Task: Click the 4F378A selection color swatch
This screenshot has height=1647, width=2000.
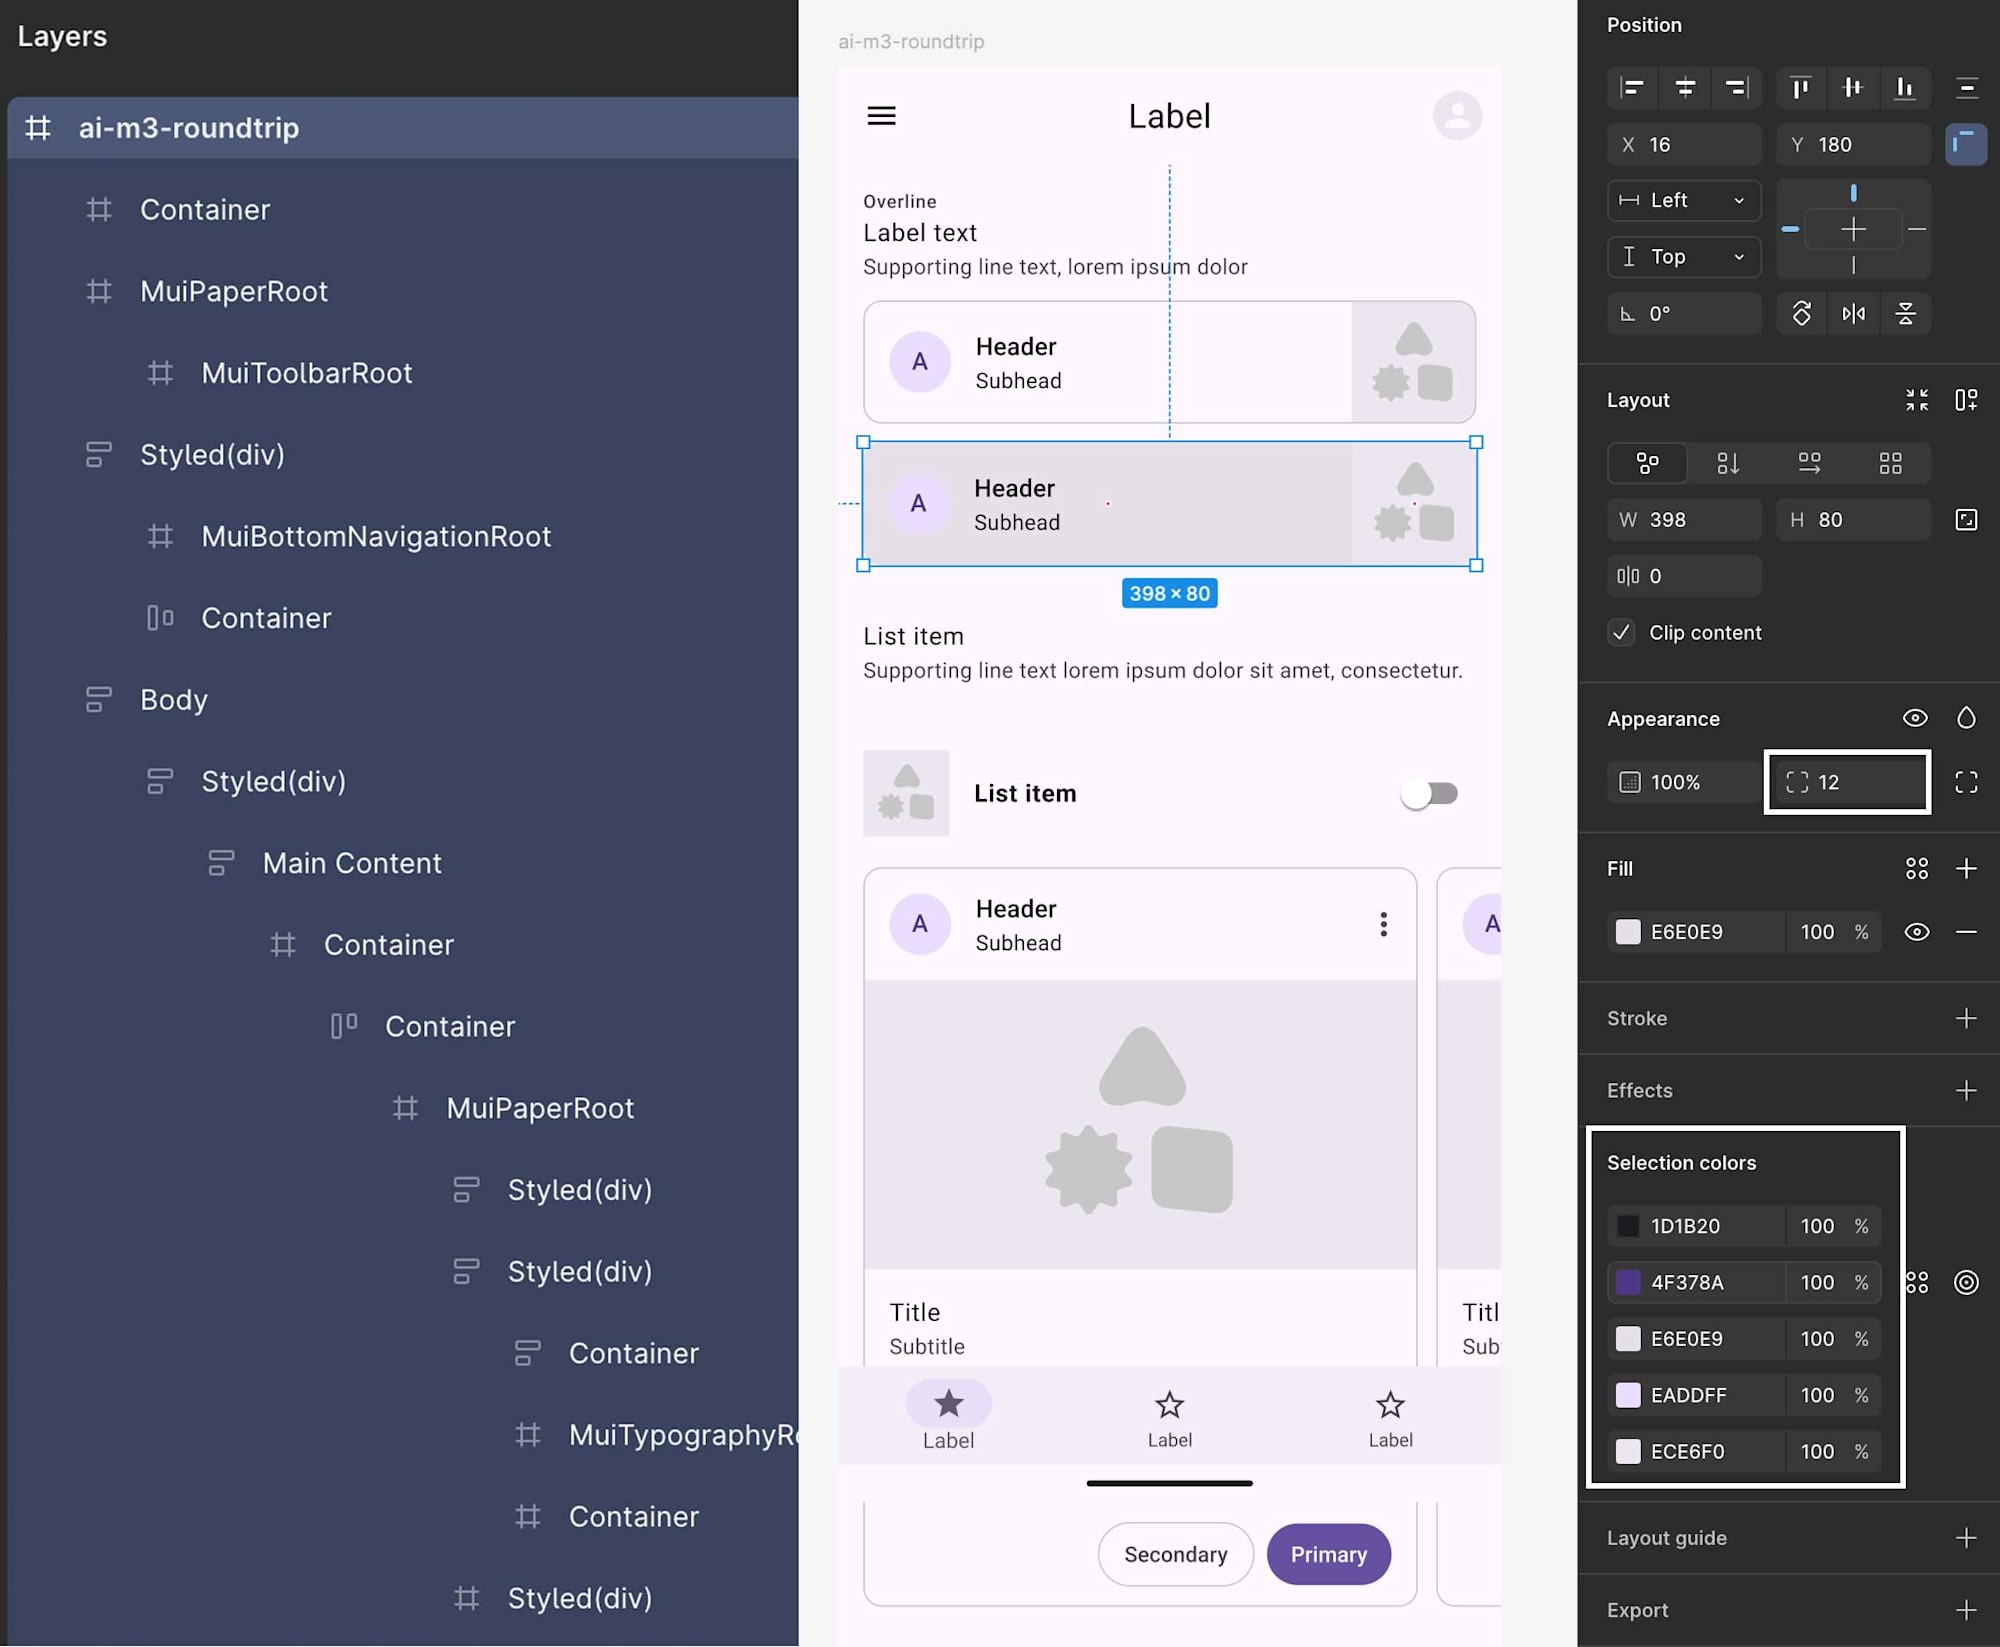Action: point(1628,1282)
